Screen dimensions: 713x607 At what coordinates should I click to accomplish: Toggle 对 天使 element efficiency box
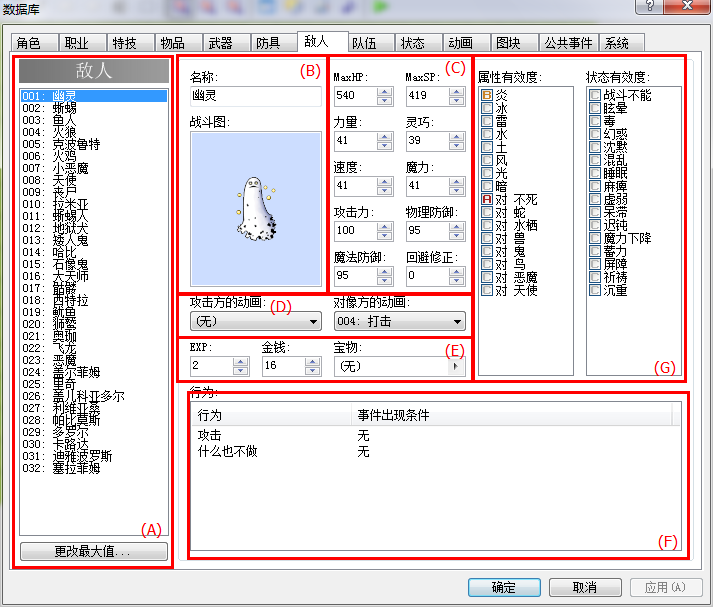tap(487, 290)
